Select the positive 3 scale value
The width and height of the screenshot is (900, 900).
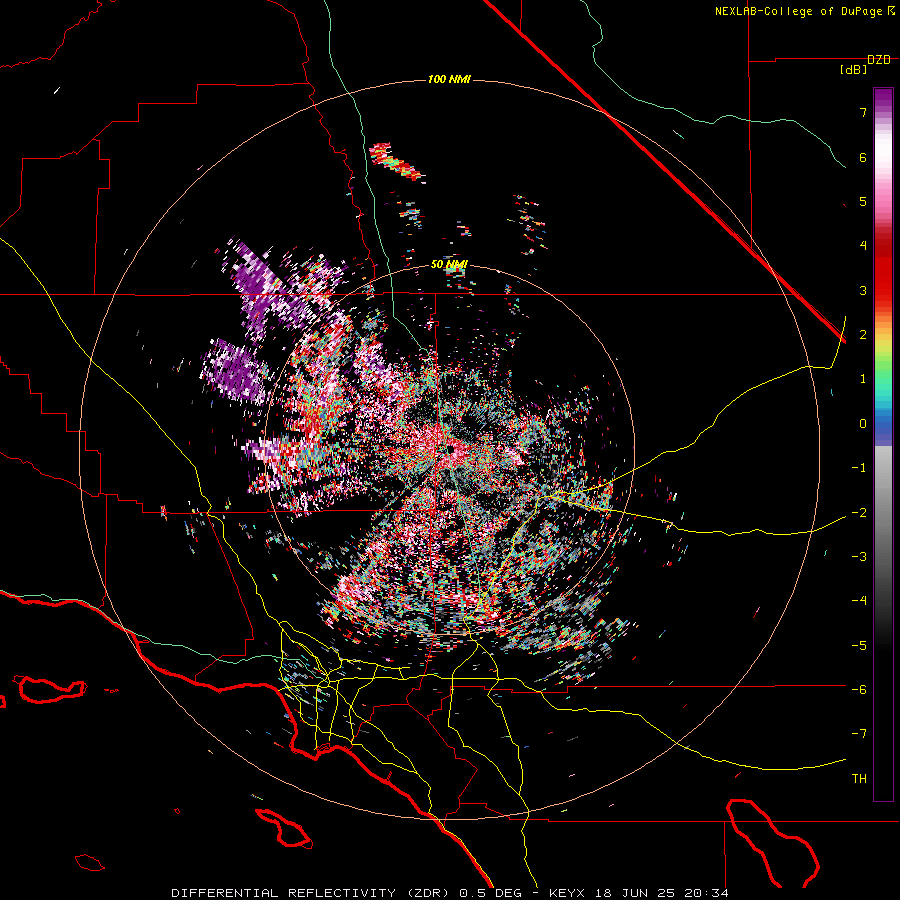tap(863, 290)
